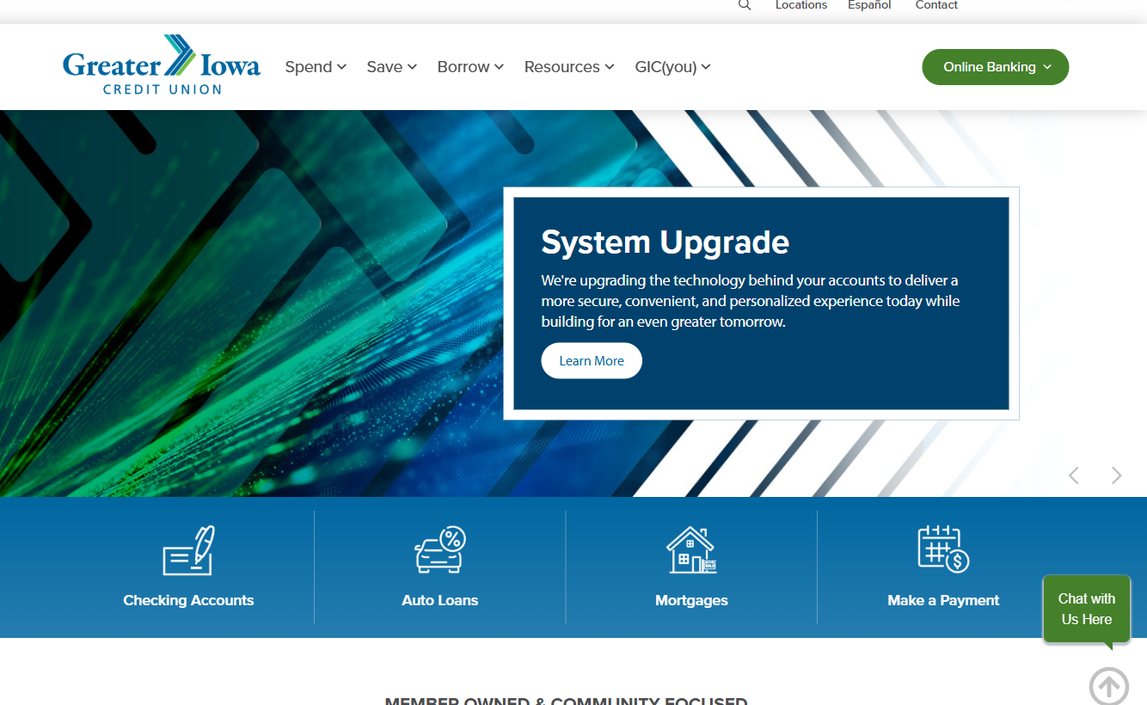Expand the Borrow menu

470,67
